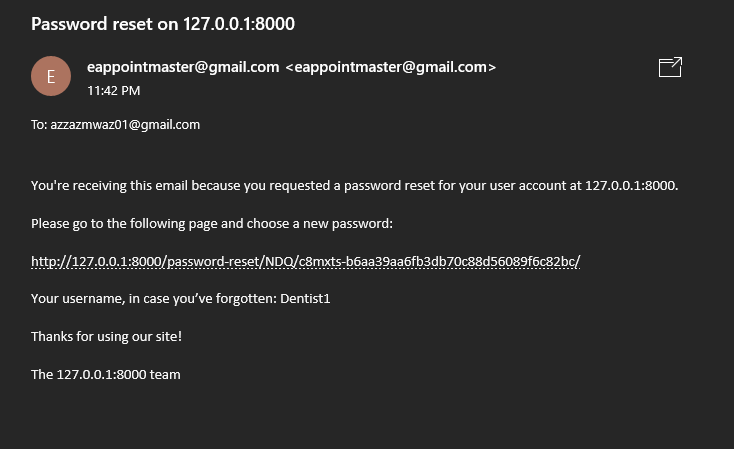
Task: Click the line Please go to the following page
Action: coord(212,224)
